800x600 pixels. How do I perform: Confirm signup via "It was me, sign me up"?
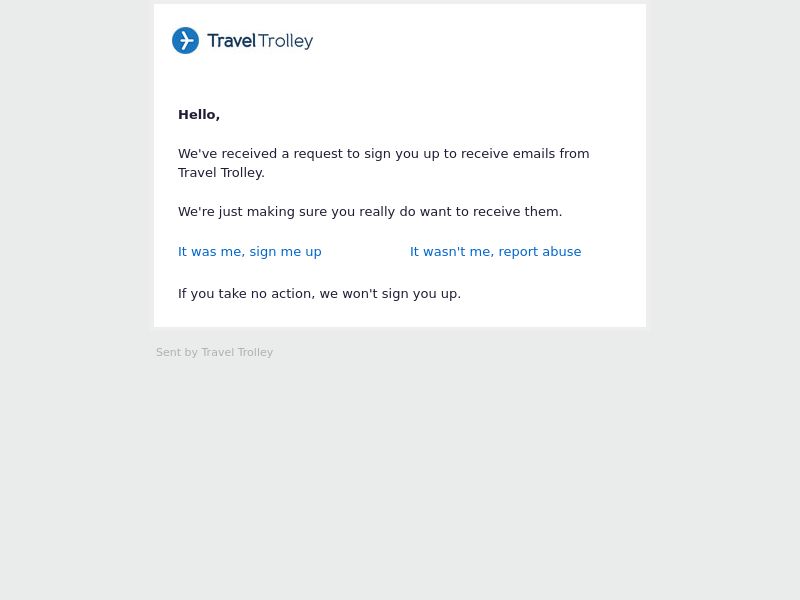[x=249, y=252]
